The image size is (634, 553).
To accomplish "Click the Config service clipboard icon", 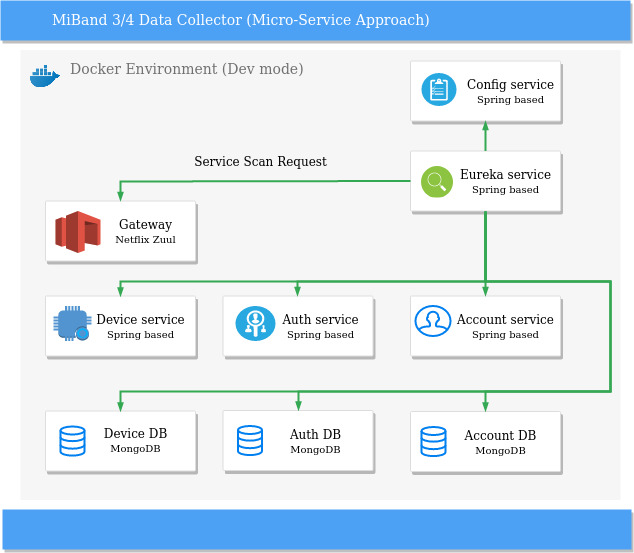I will click(439, 90).
